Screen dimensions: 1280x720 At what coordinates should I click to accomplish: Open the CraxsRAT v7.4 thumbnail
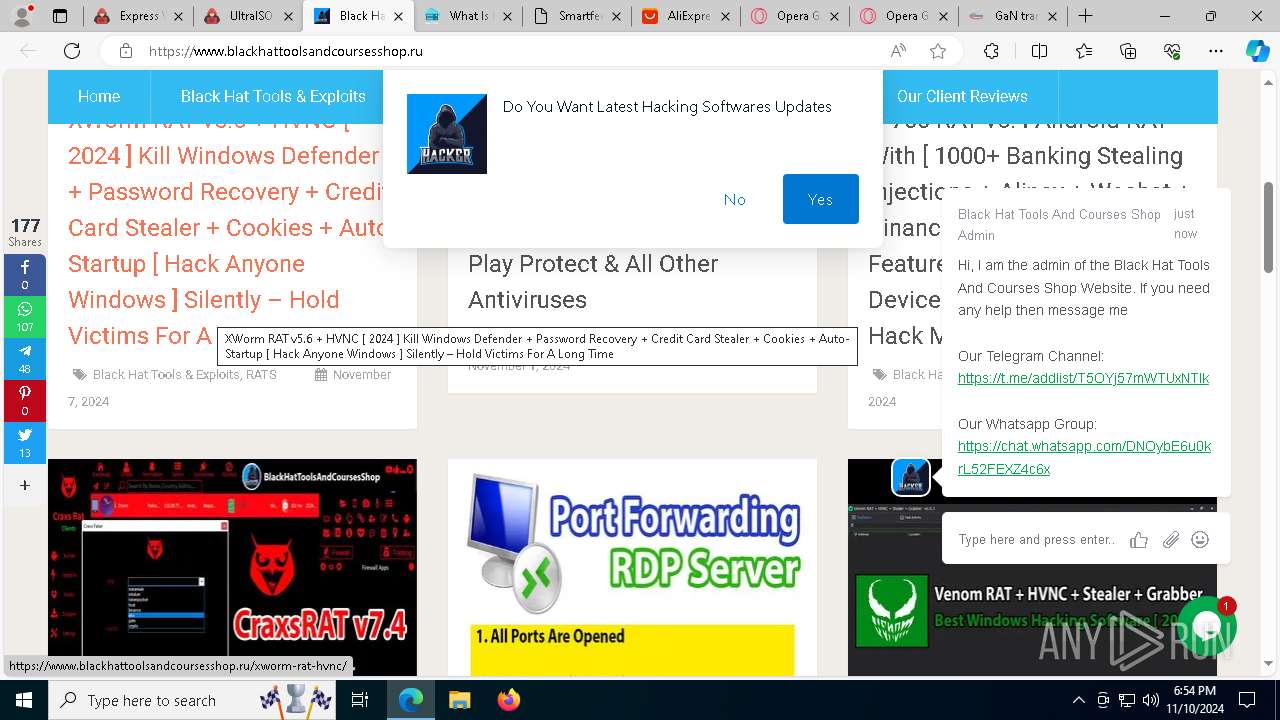pos(232,567)
